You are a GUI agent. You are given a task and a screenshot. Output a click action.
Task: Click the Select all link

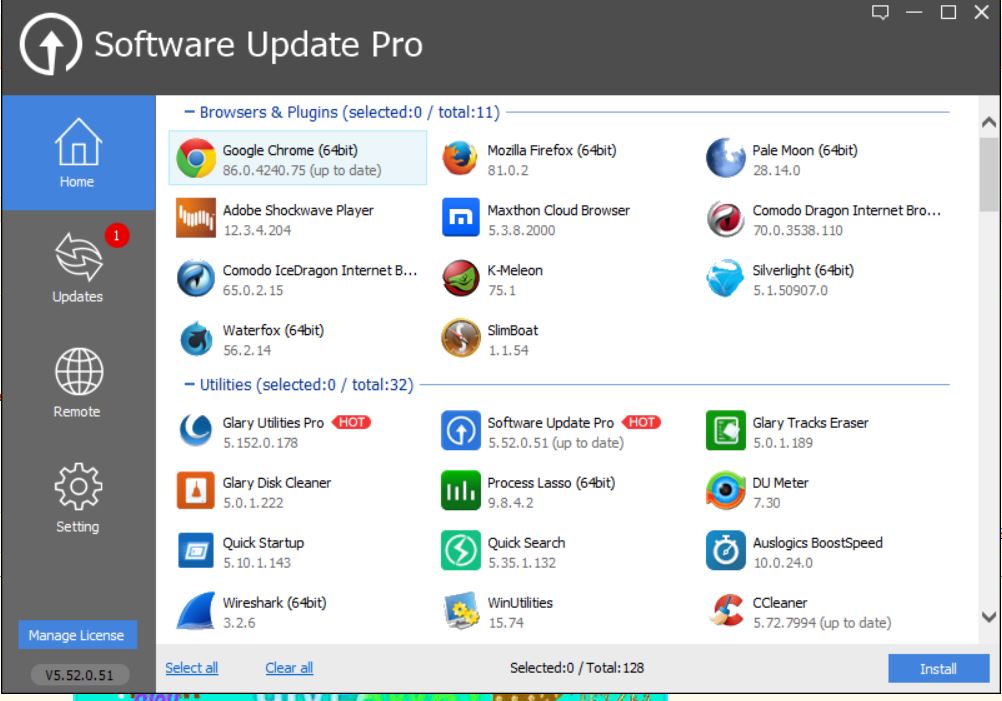tap(191, 668)
